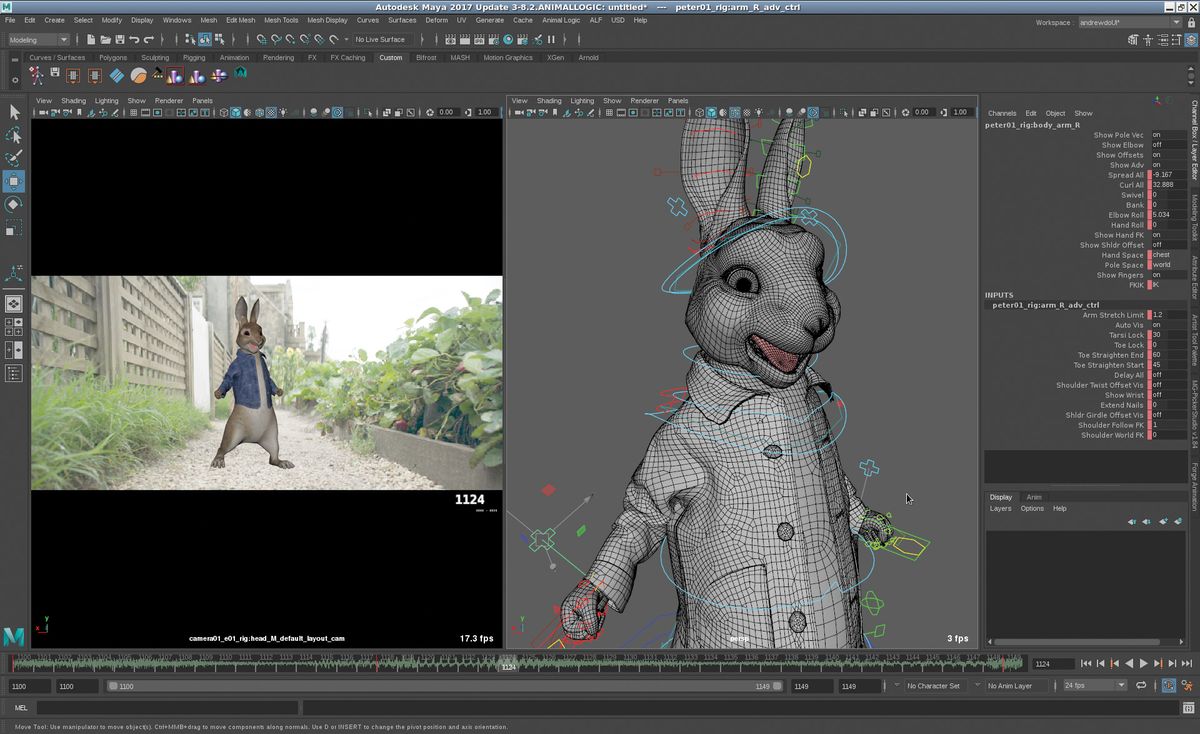Click the snap-to-grids magnet icon
The width and height of the screenshot is (1200, 734).
(x=260, y=40)
